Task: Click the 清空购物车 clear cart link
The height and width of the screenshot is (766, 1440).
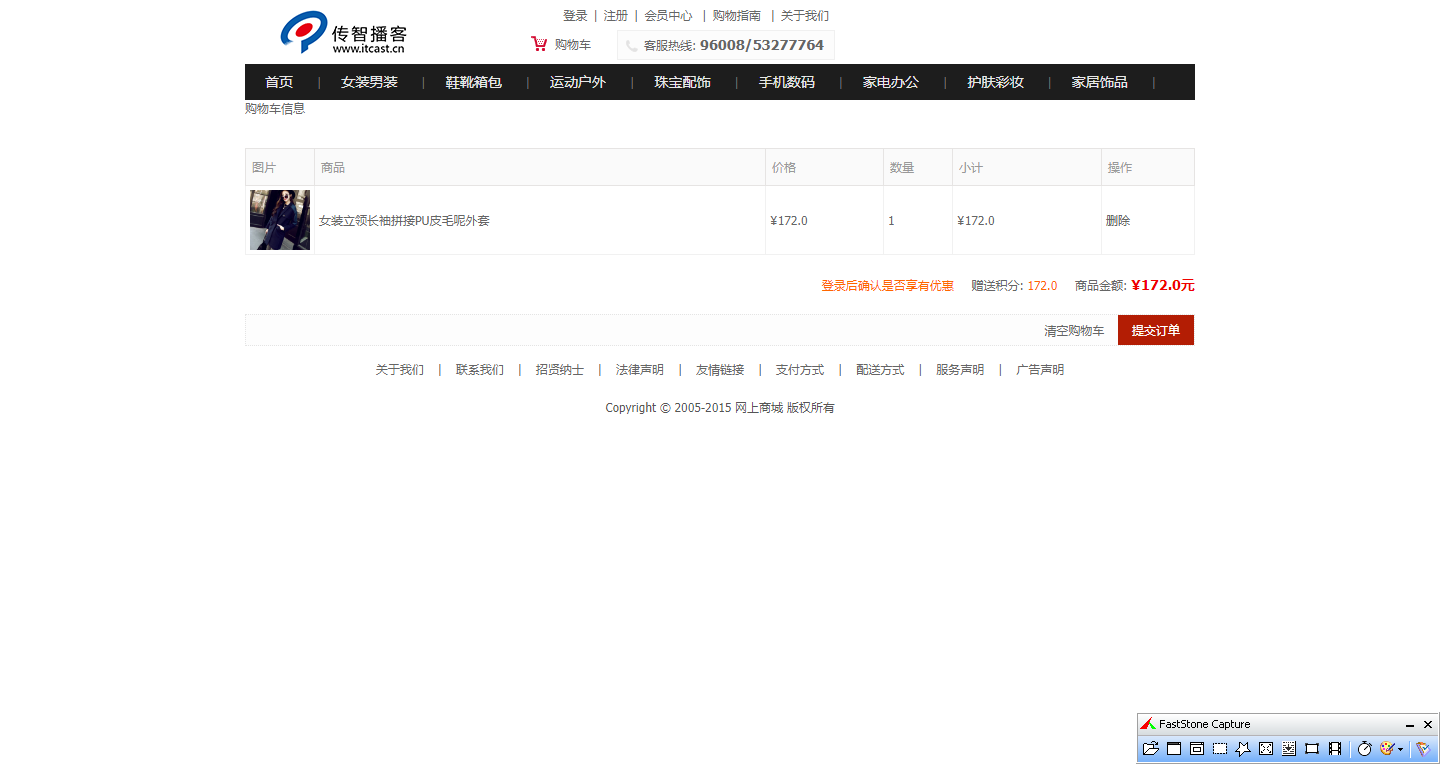Action: (1074, 331)
